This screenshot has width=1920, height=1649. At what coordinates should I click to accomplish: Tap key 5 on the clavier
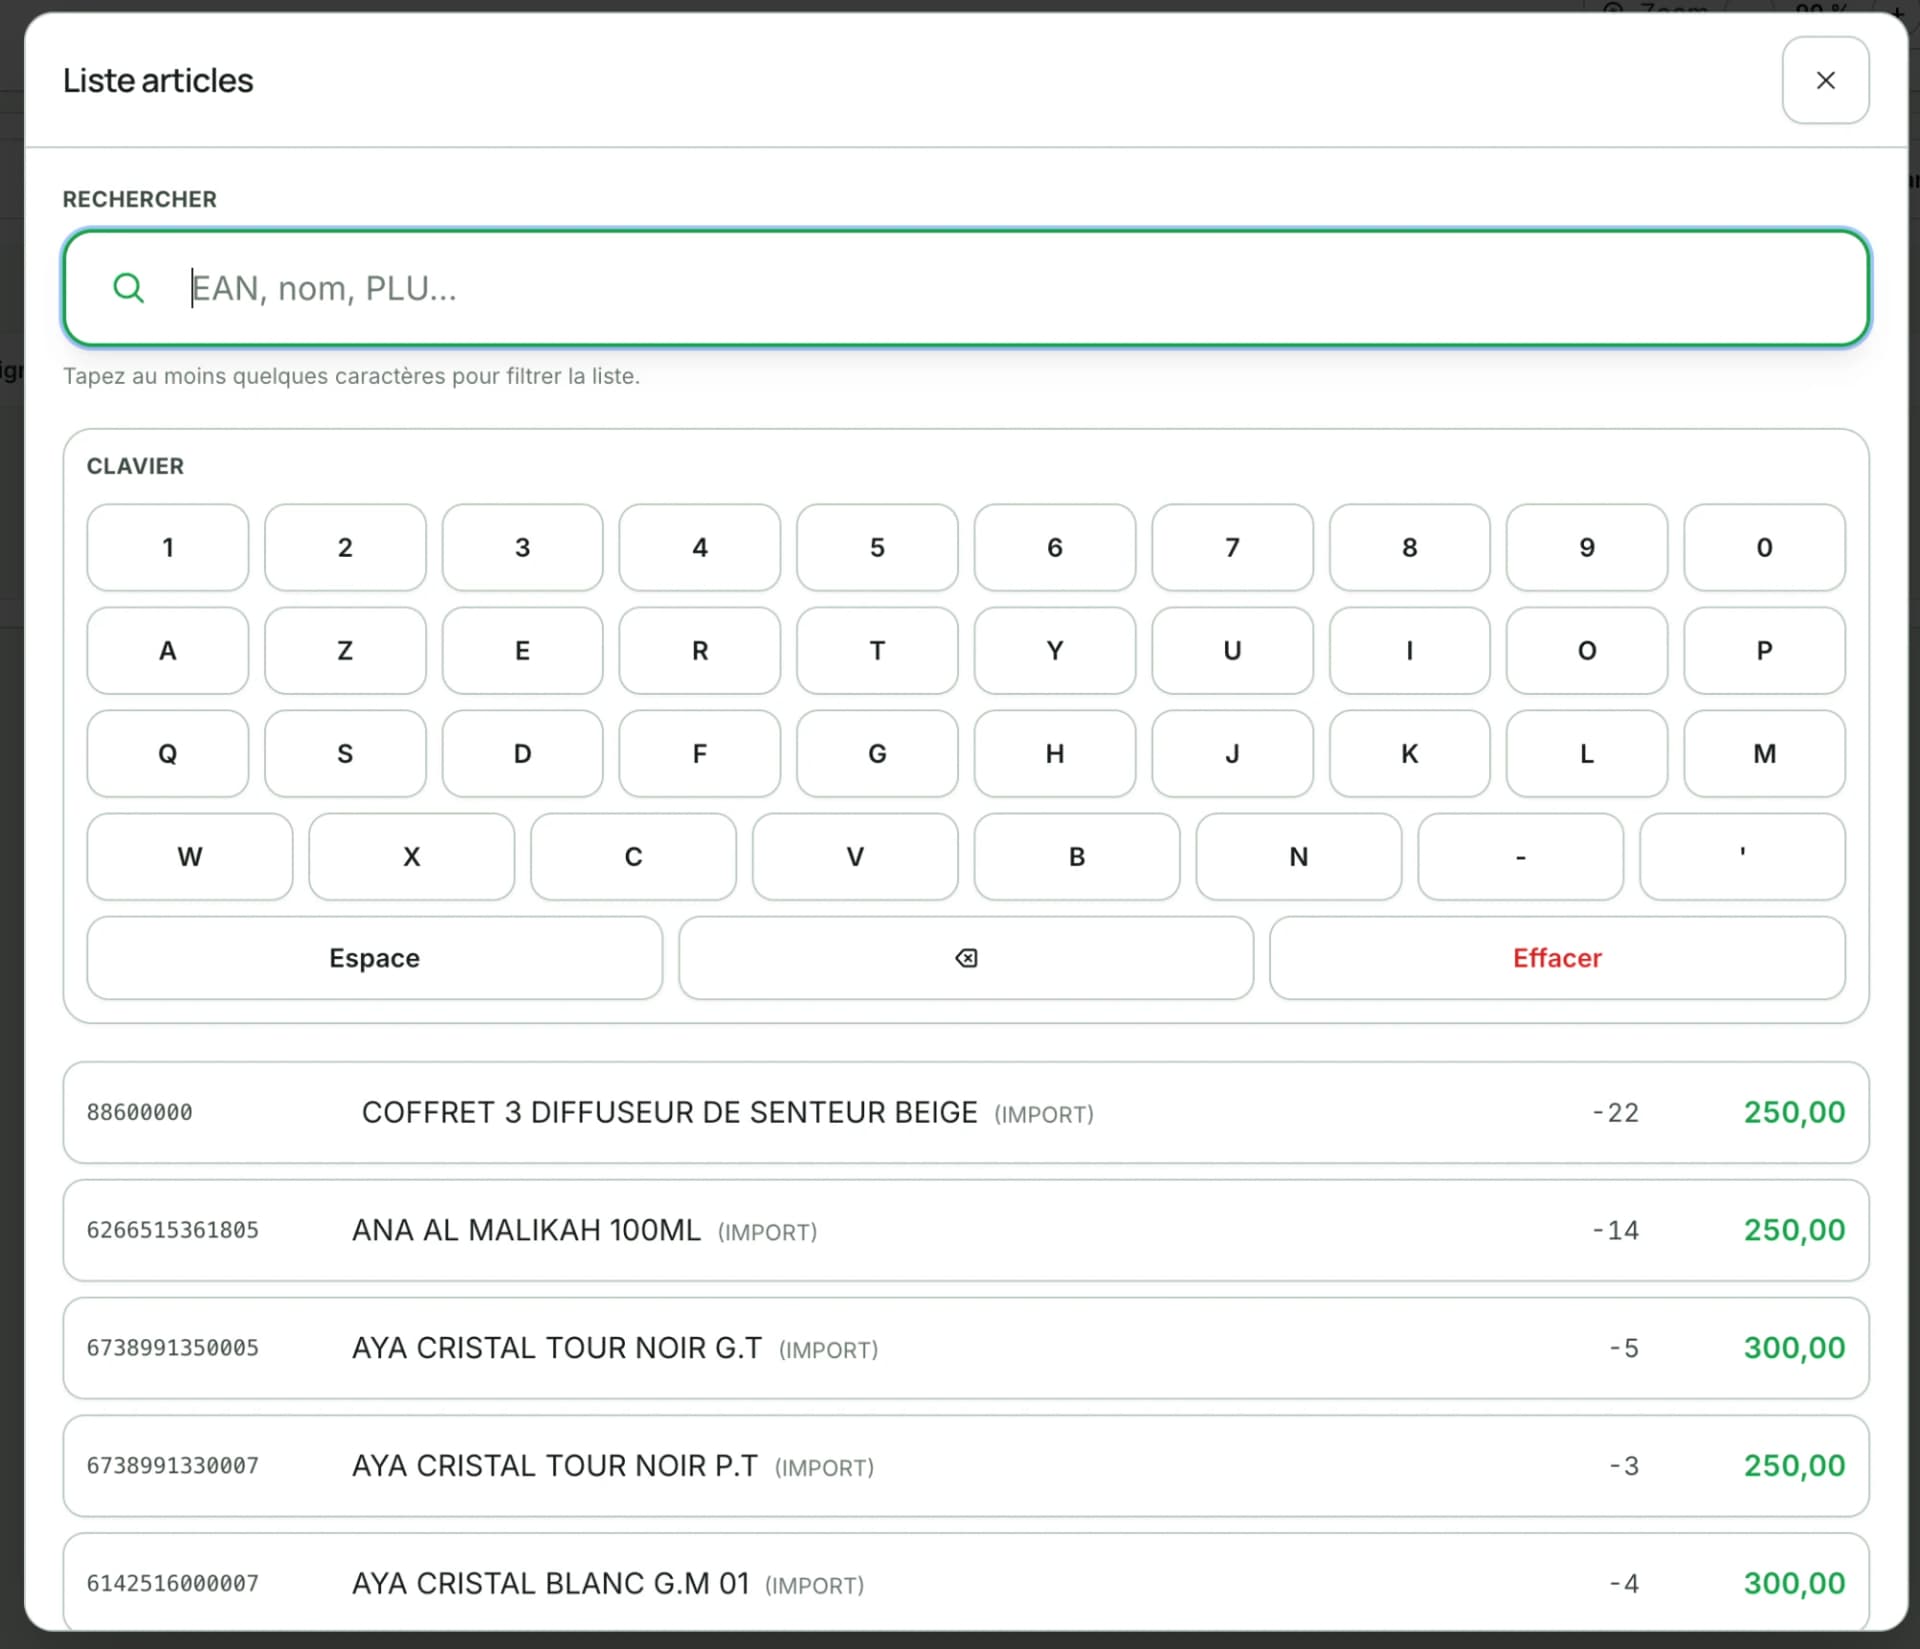coord(877,548)
